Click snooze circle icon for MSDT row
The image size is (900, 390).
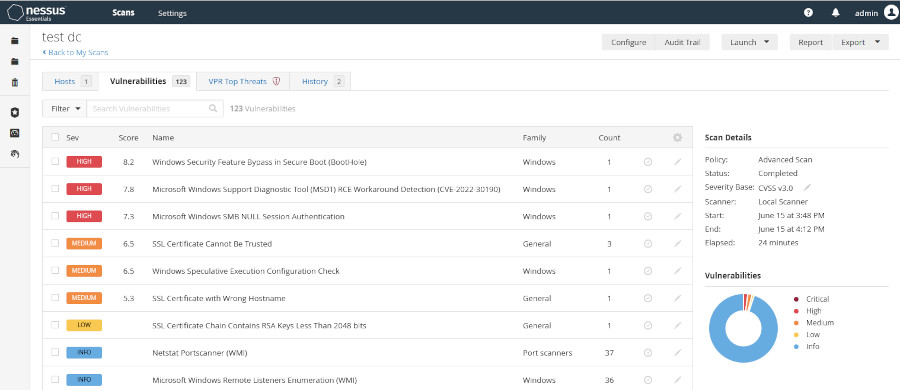648,189
